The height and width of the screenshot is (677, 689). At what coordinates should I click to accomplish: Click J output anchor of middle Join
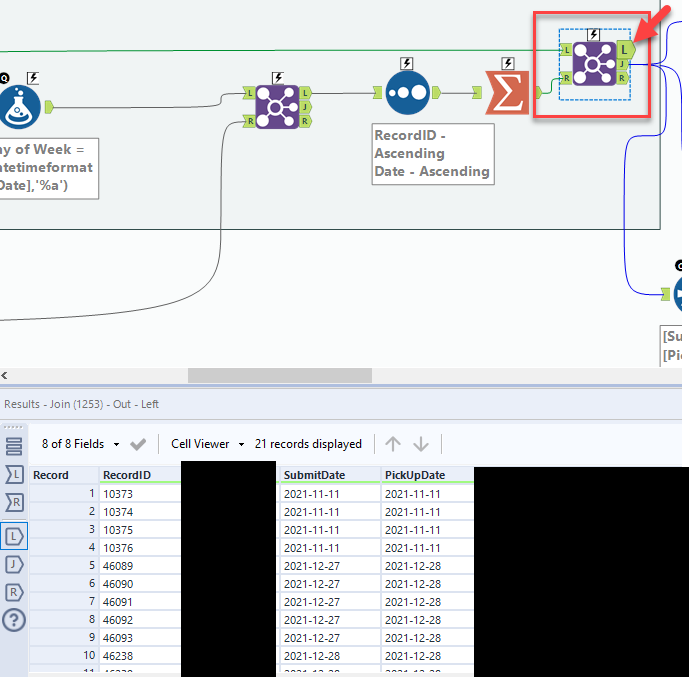point(305,107)
